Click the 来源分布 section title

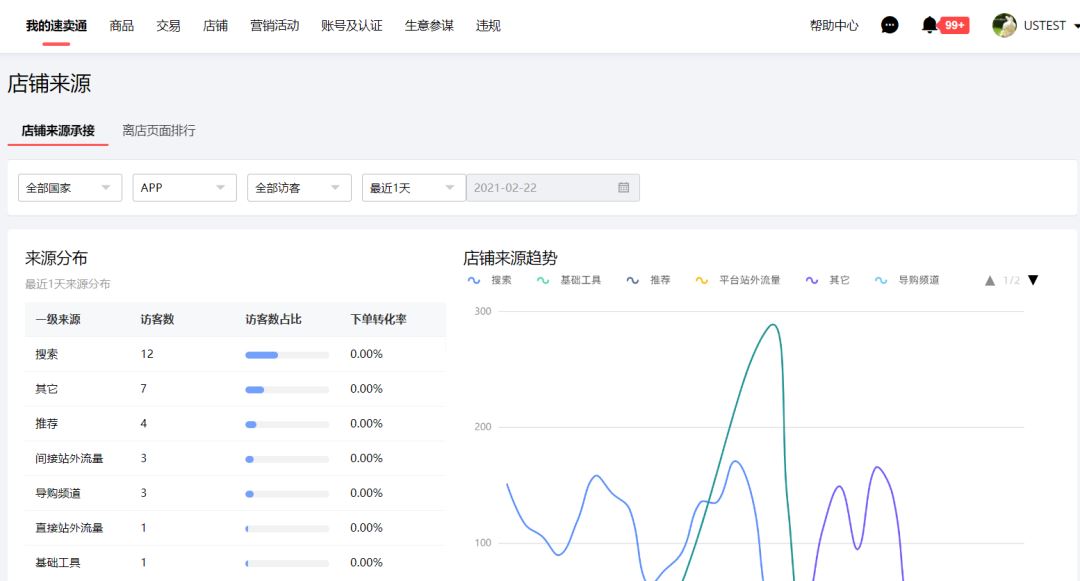56,257
